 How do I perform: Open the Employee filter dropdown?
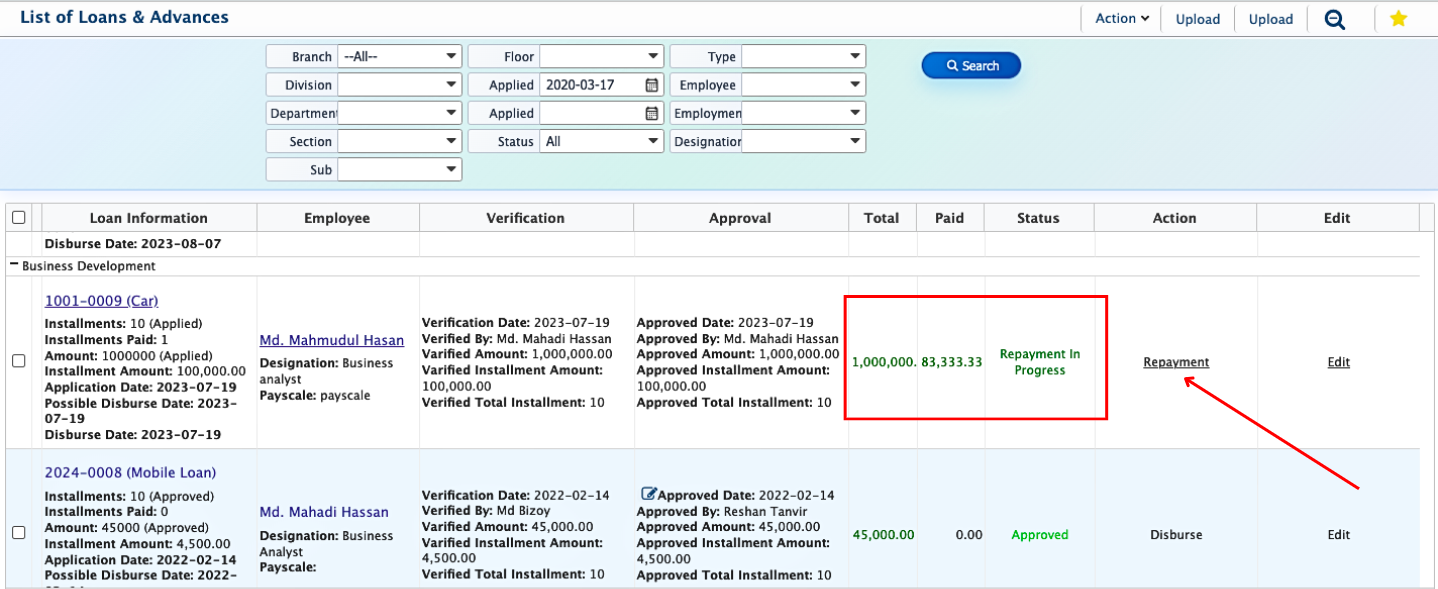[802, 85]
